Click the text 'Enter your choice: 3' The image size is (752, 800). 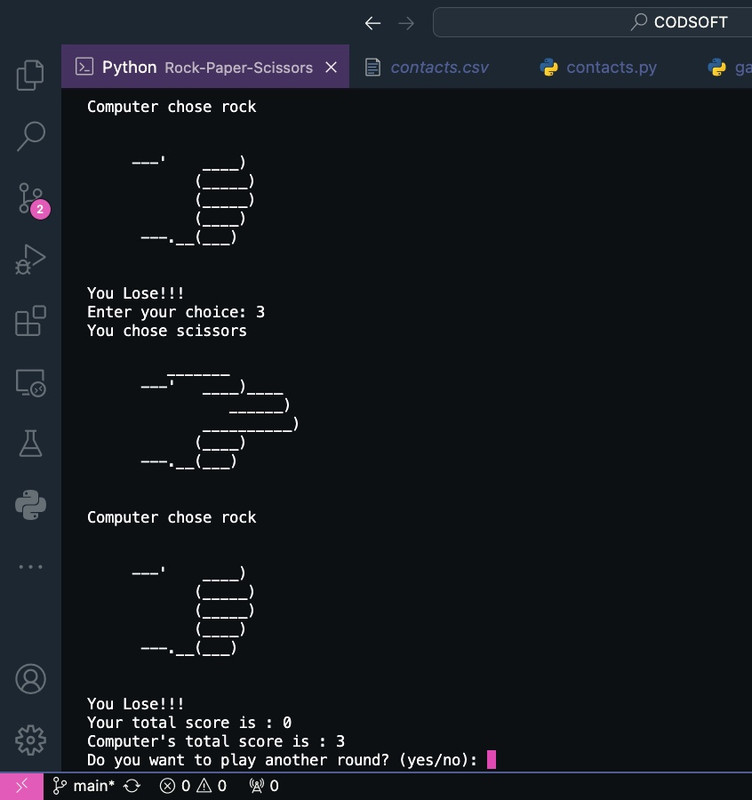[176, 312]
